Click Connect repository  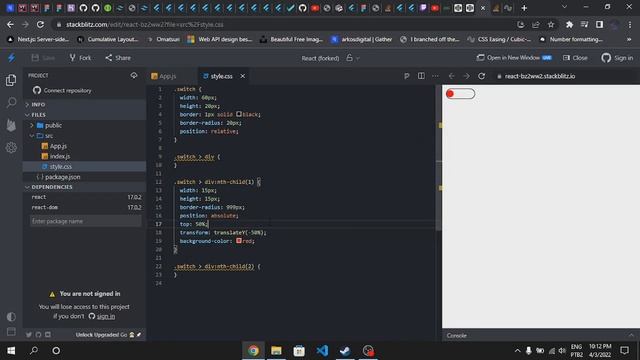coord(62,90)
